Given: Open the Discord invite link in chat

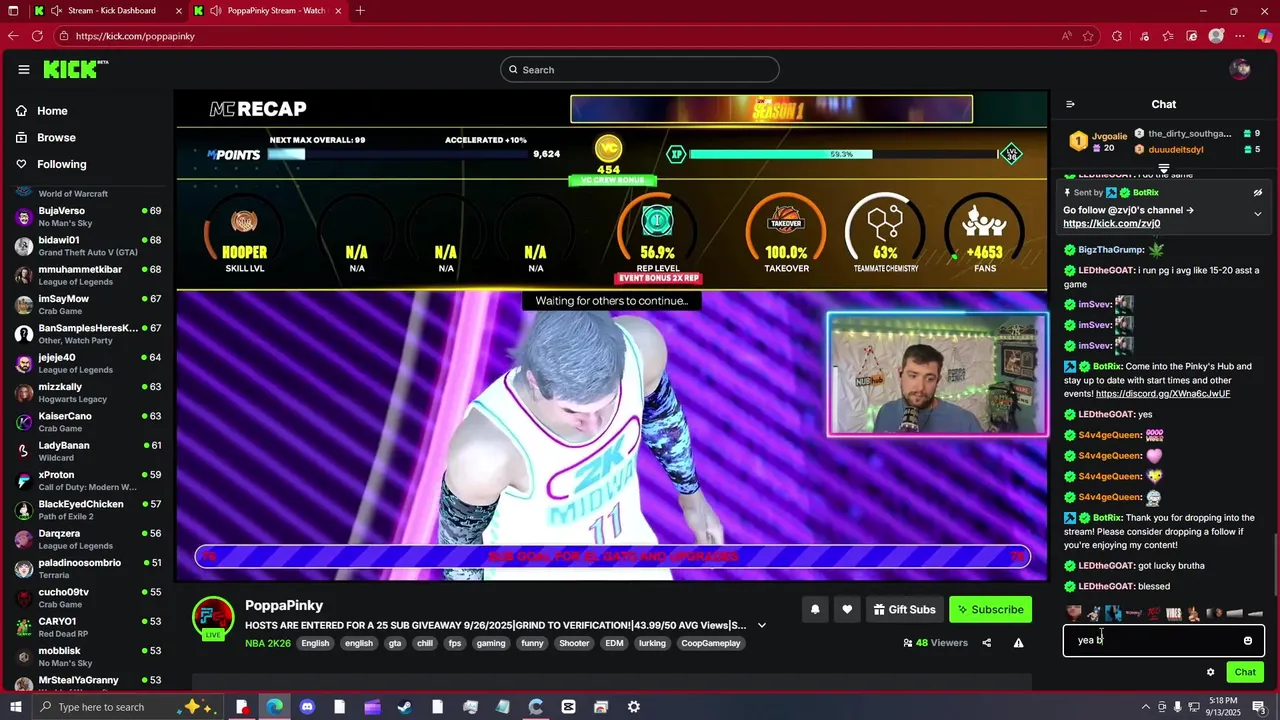Looking at the screenshot, I should tap(1163, 394).
